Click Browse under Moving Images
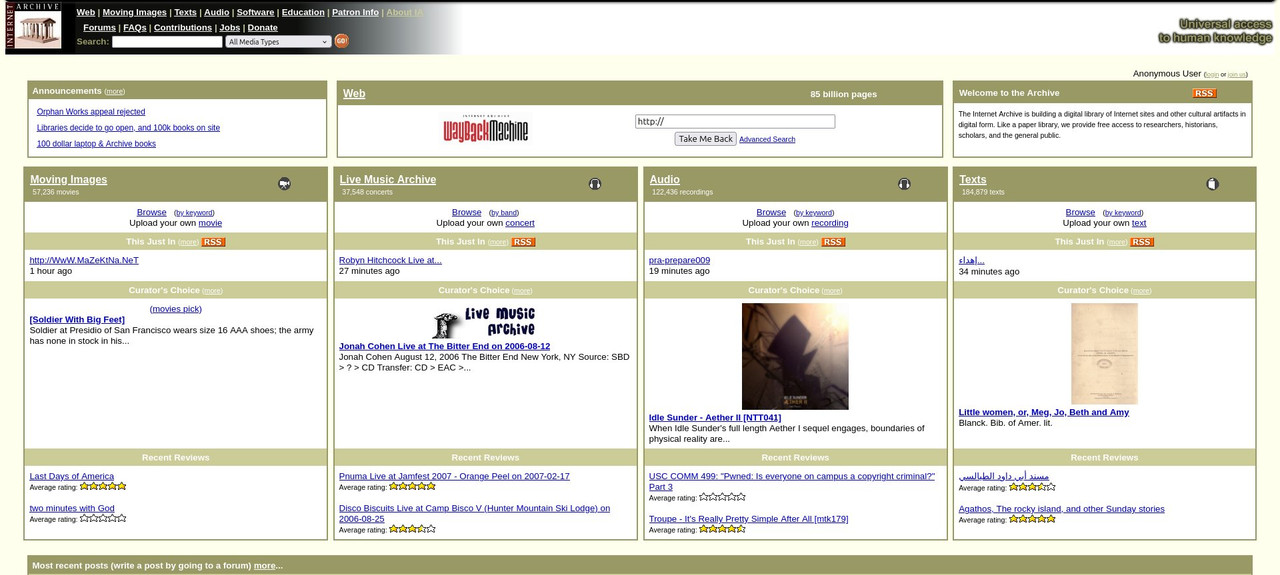 coord(152,212)
